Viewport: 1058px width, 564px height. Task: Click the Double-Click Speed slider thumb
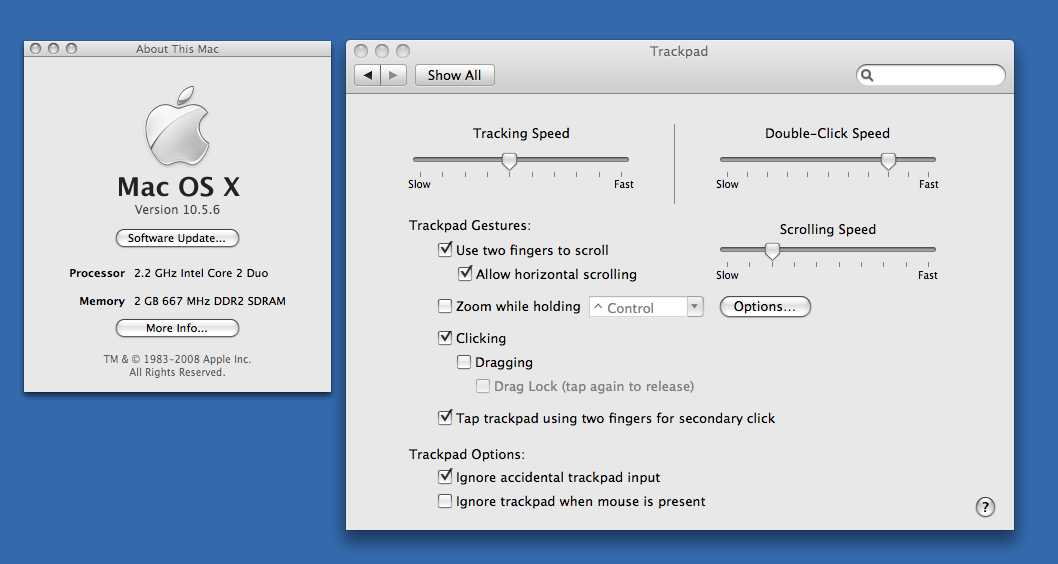pyautogui.click(x=889, y=161)
